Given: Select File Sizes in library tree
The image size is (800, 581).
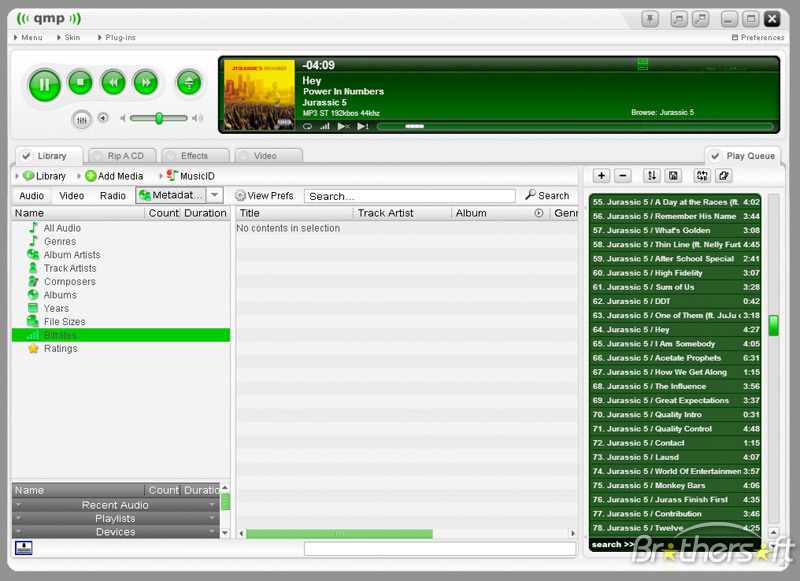Looking at the screenshot, I should pos(64,322).
